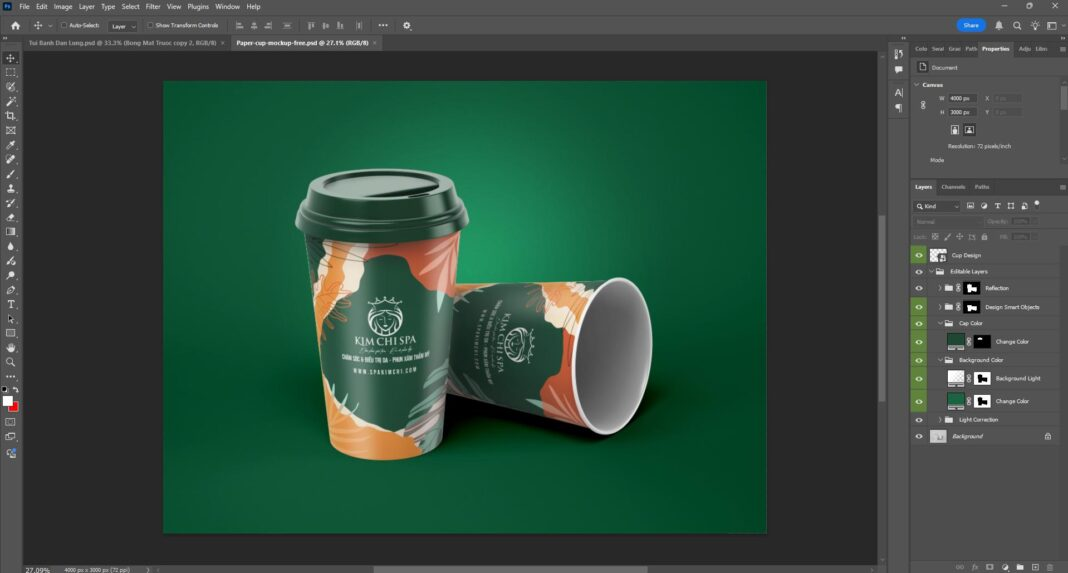Hide the Design Smart Objects group
Image resolution: width=1068 pixels, height=573 pixels.
(919, 307)
